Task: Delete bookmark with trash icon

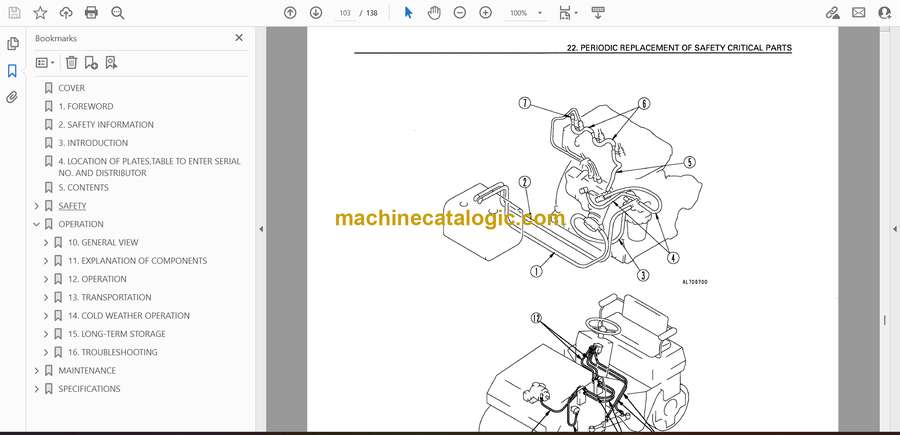Action: (71, 62)
